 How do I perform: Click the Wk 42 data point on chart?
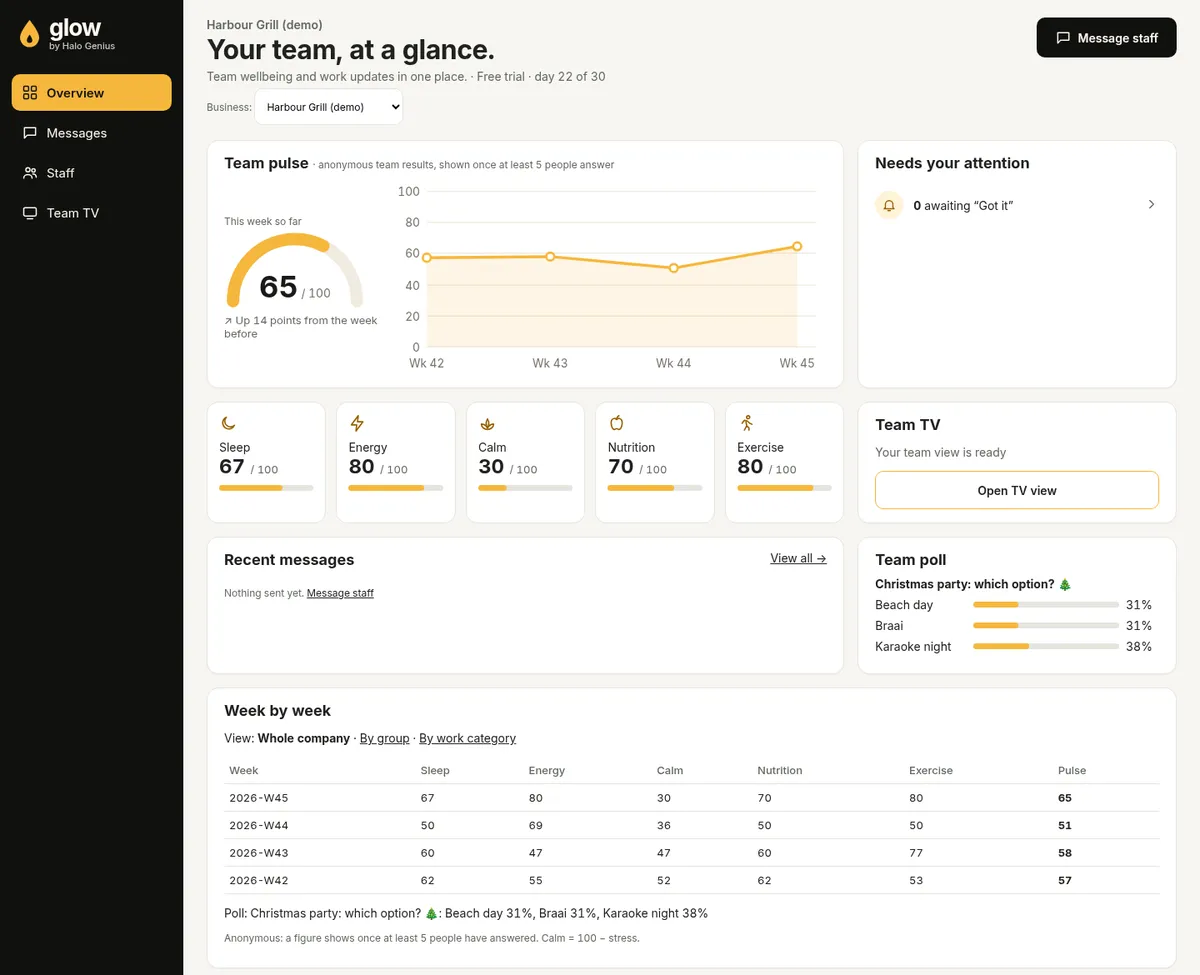[427, 258]
